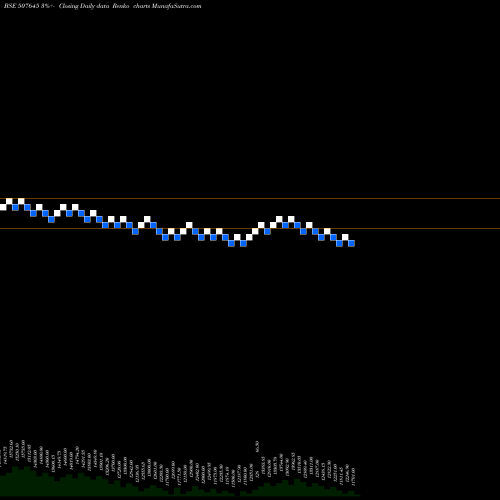
Task: Click the 'BSE 507645 3%+-' title text
Action: click(29, 6)
